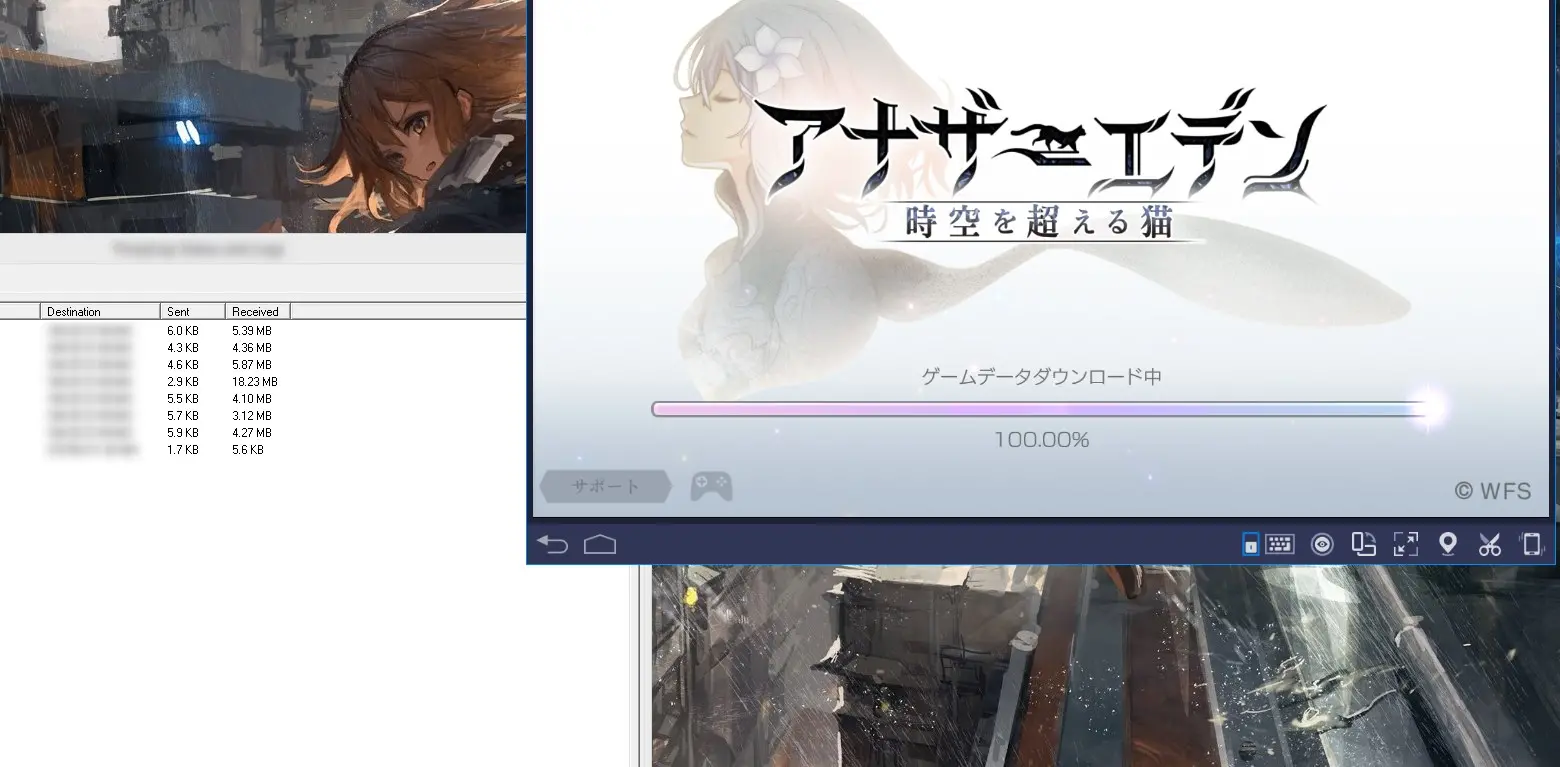This screenshot has height=767, width=1560.
Task: Select the 6.0 KB sent cell
Action: point(183,331)
